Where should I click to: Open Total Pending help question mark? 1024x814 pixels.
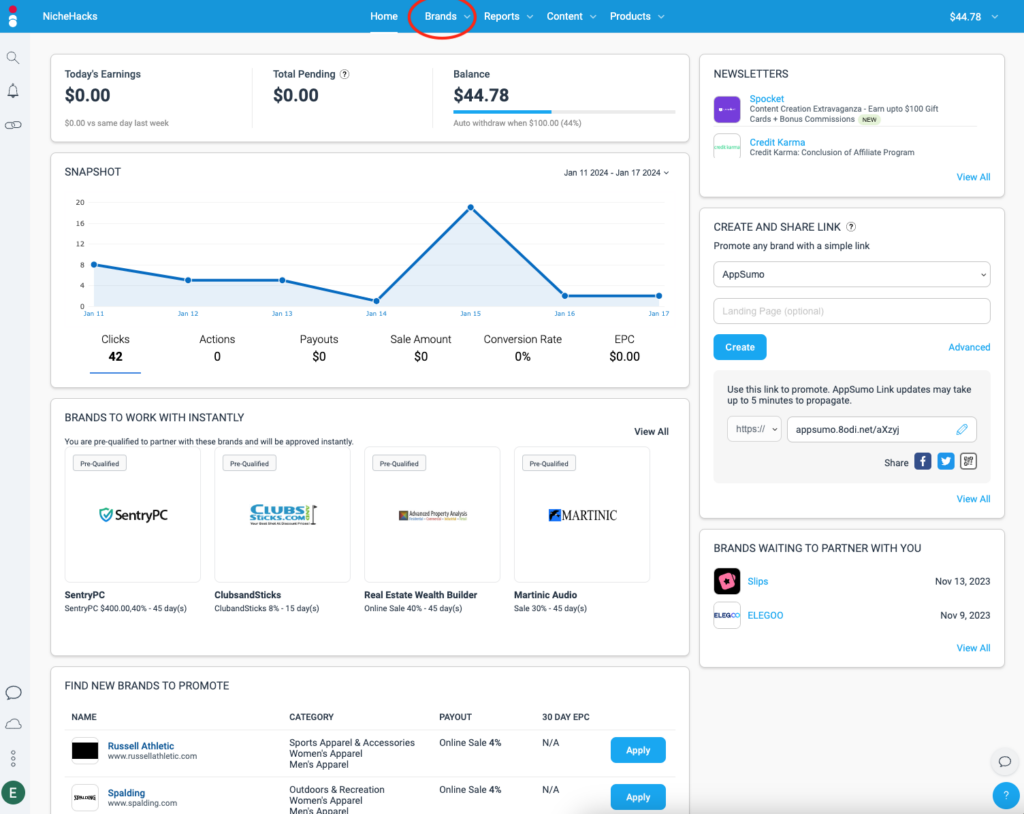coord(345,74)
